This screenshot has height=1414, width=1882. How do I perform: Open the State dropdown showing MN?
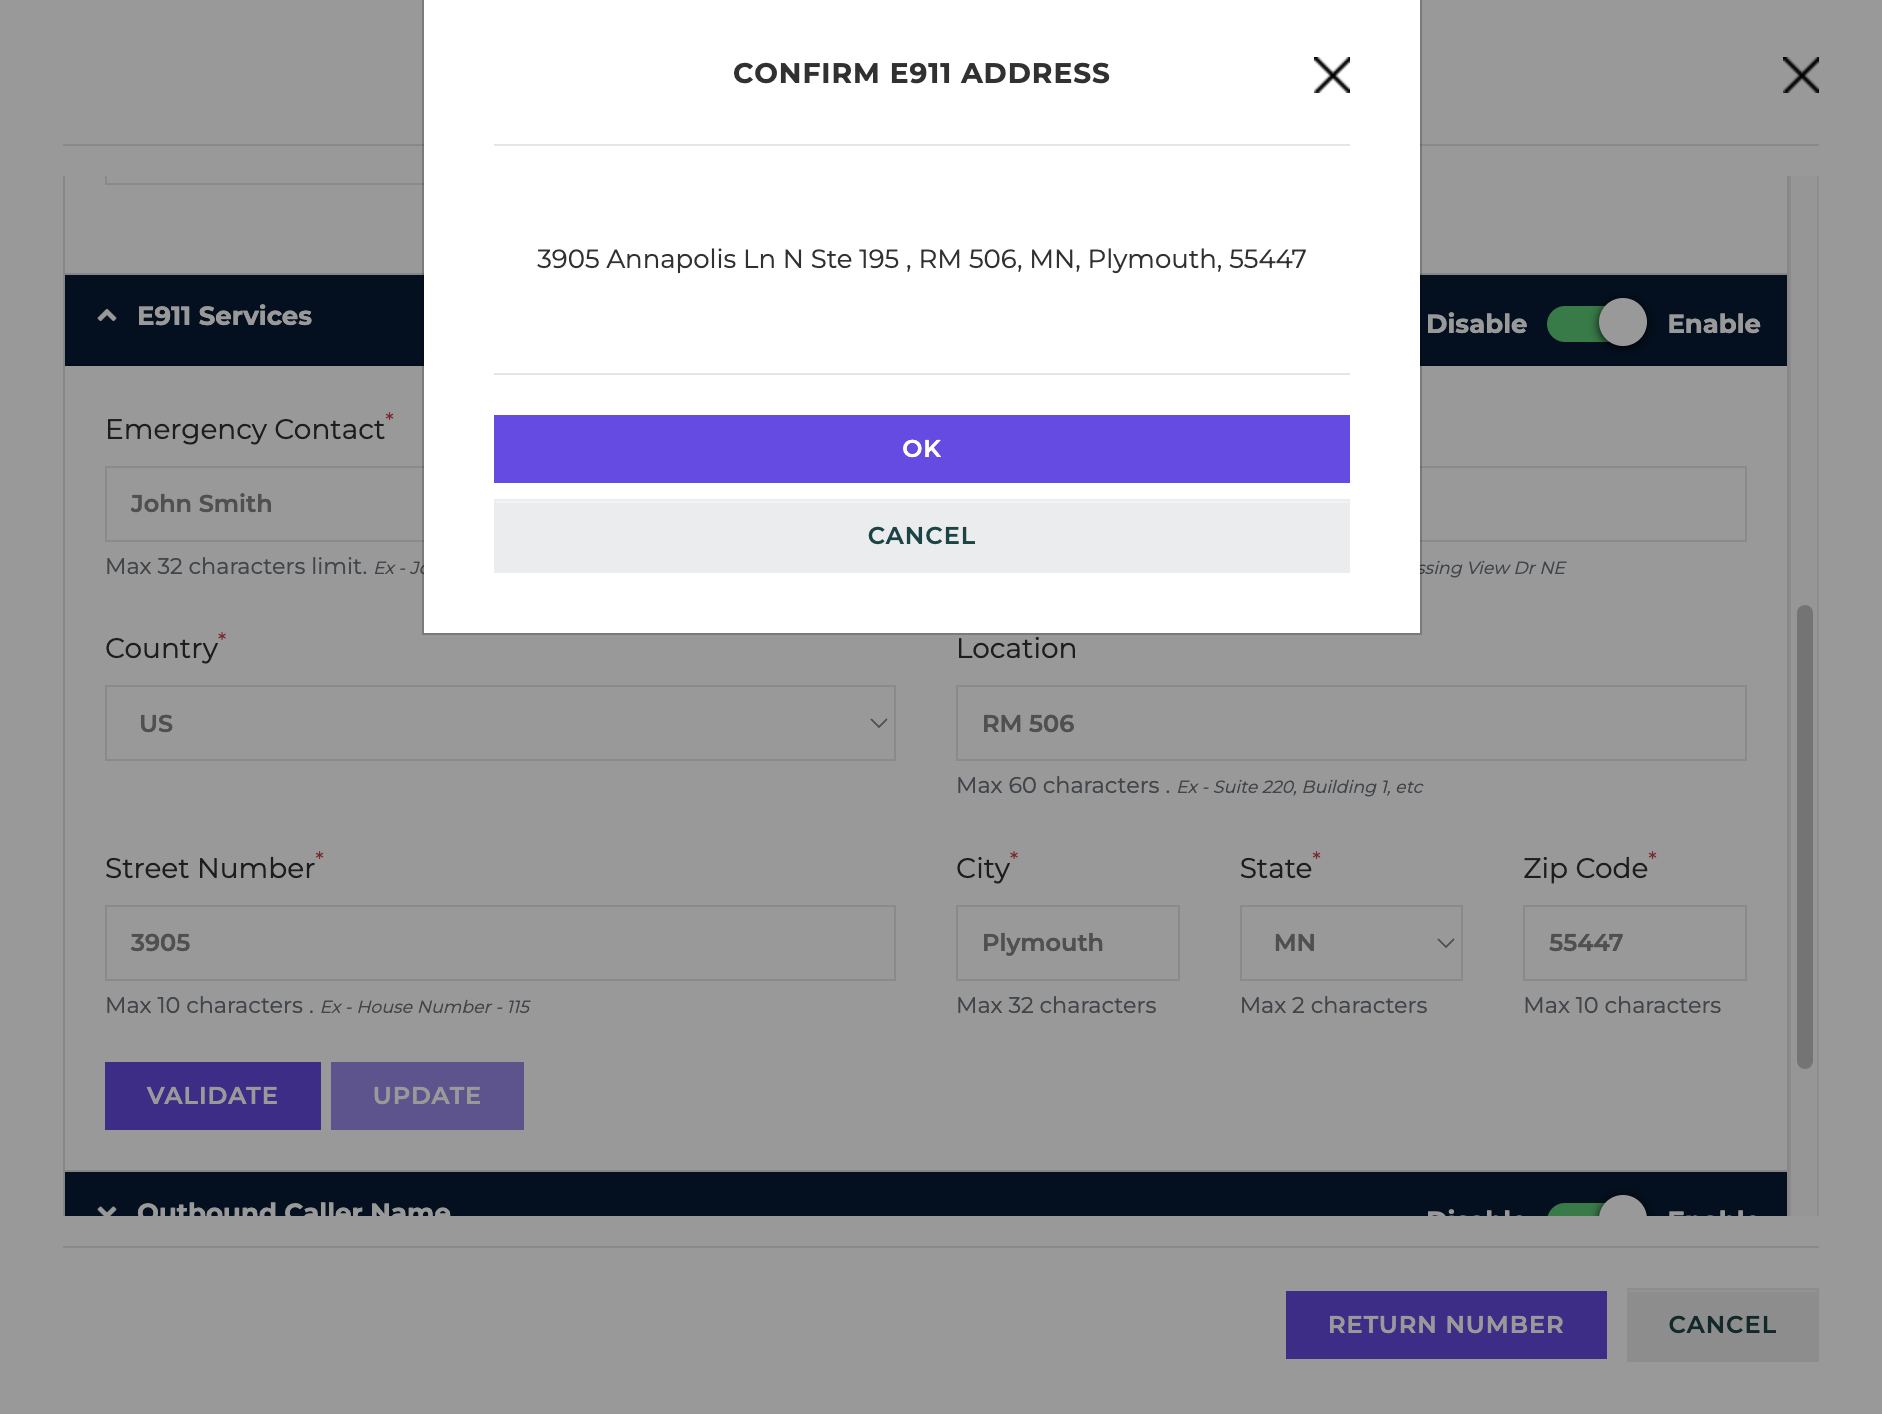[x=1351, y=943]
